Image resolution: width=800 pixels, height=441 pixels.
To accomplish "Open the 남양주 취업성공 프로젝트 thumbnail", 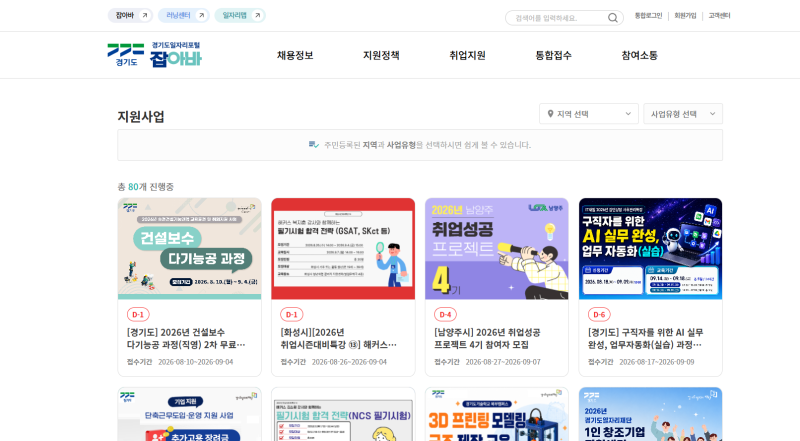I will point(496,249).
